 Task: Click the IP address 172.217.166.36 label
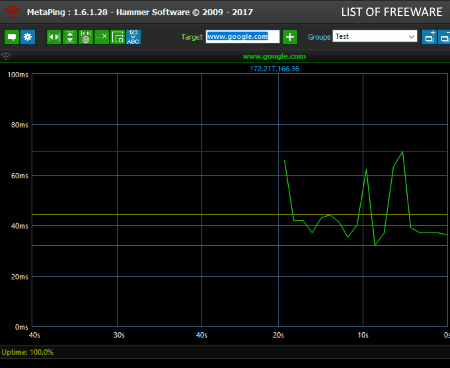tap(275, 69)
